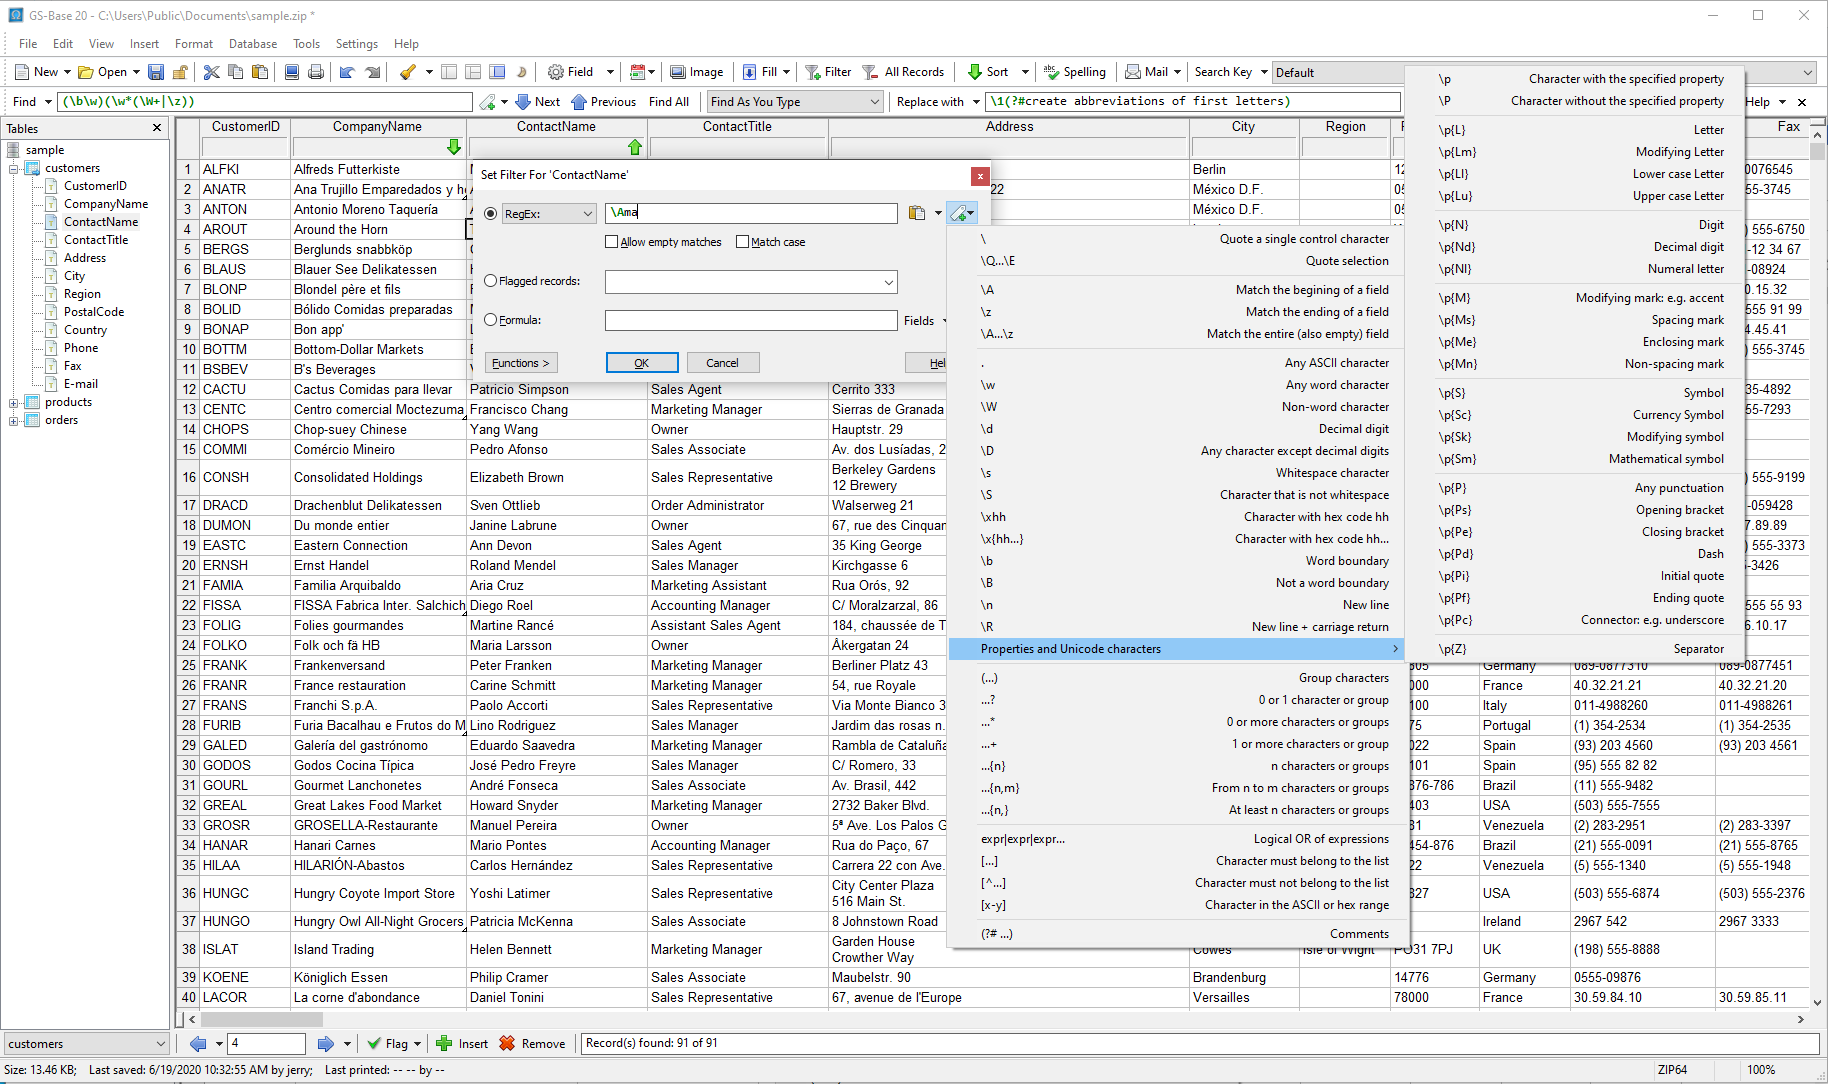Viewport: 1828px width, 1084px height.
Task: Expand the orders table tree node
Action: (14, 421)
